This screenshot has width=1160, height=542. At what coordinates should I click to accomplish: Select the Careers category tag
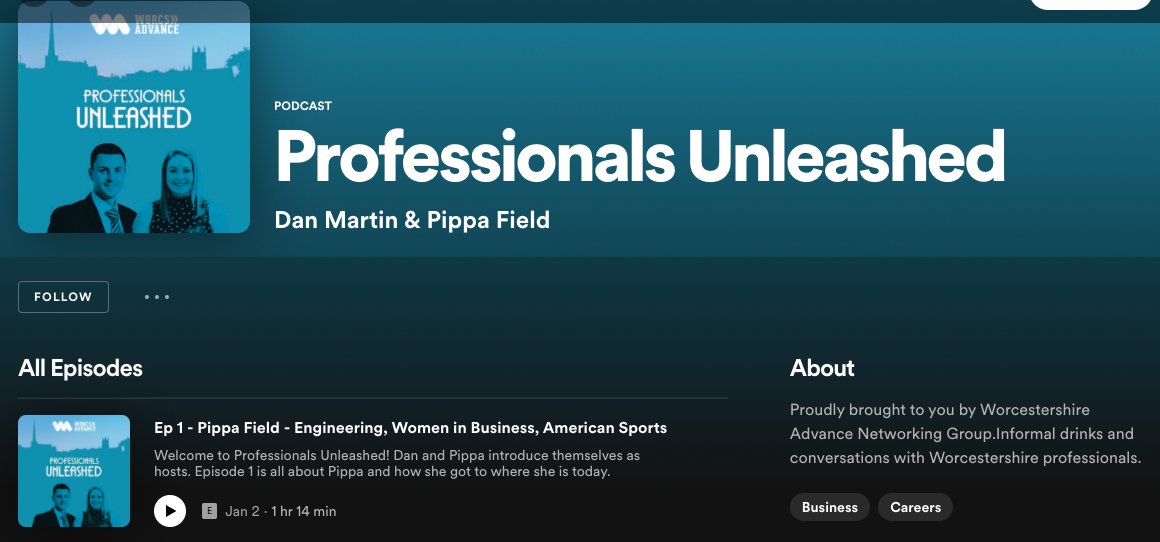coord(915,507)
